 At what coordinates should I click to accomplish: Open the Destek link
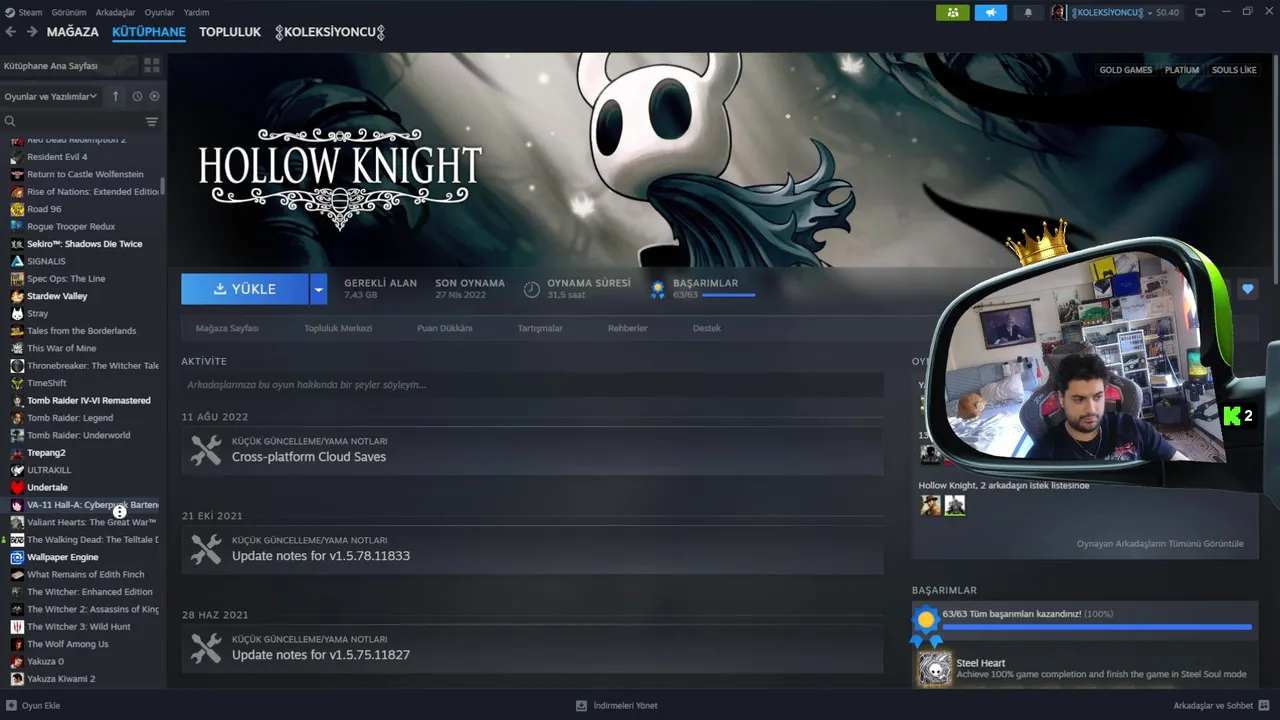[x=707, y=328]
